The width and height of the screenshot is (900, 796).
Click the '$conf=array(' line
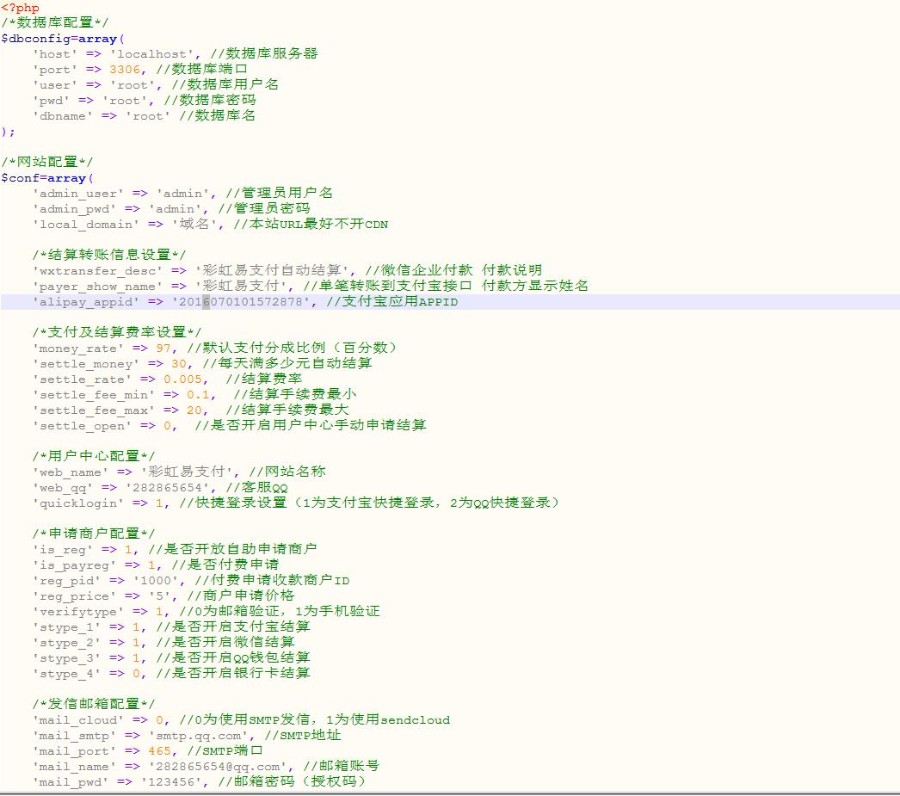(47, 178)
